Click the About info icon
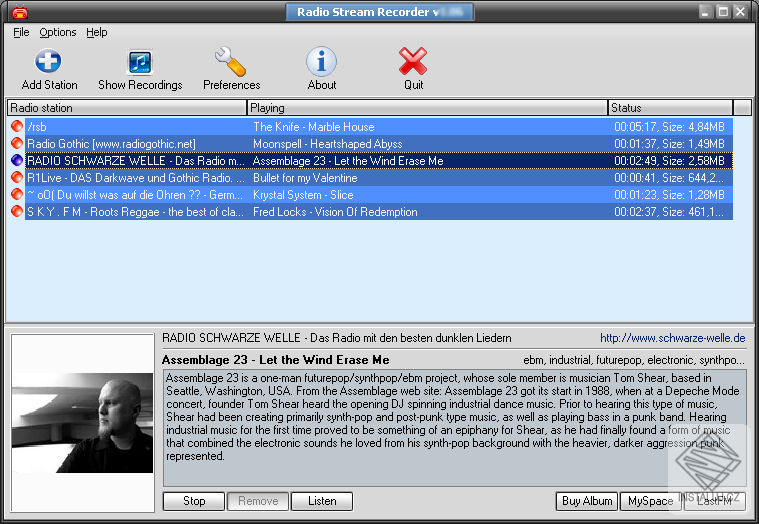The image size is (759, 524). (321, 61)
